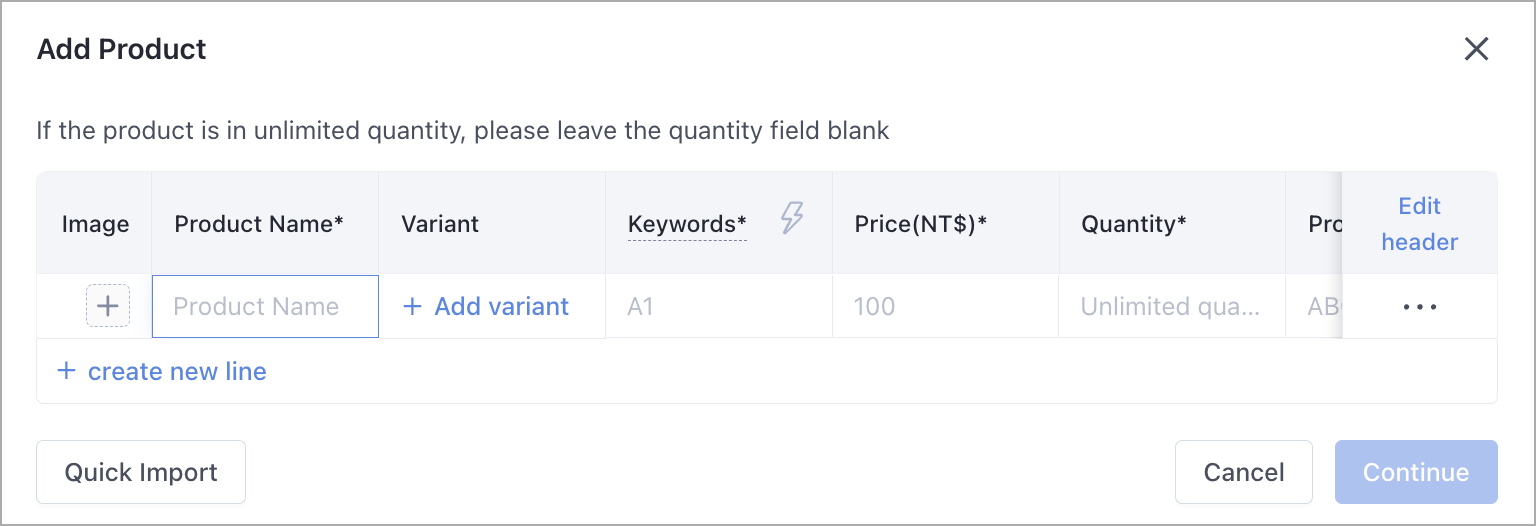Viewport: 1536px width, 526px height.
Task: Open the Edit header link
Action: pos(1420,224)
